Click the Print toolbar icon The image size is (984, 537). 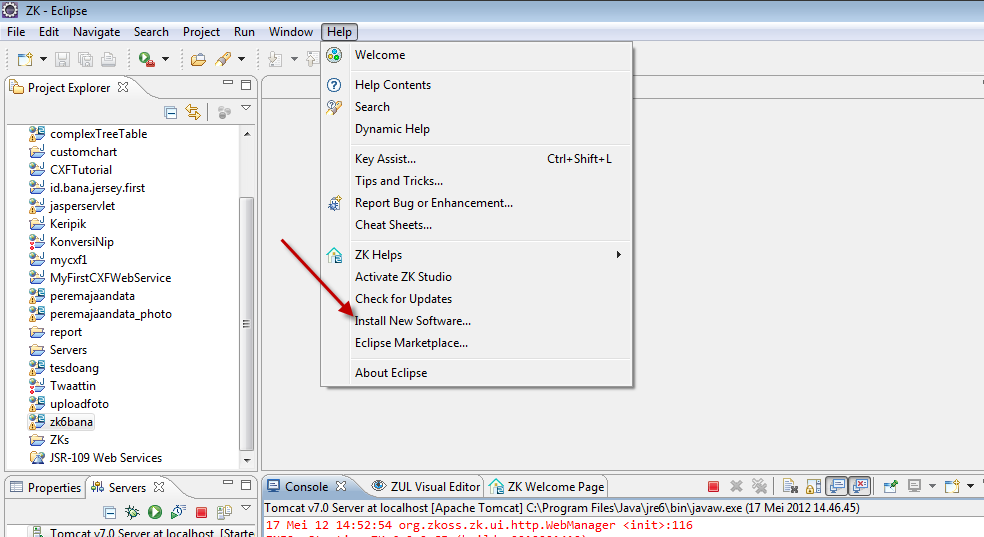109,60
